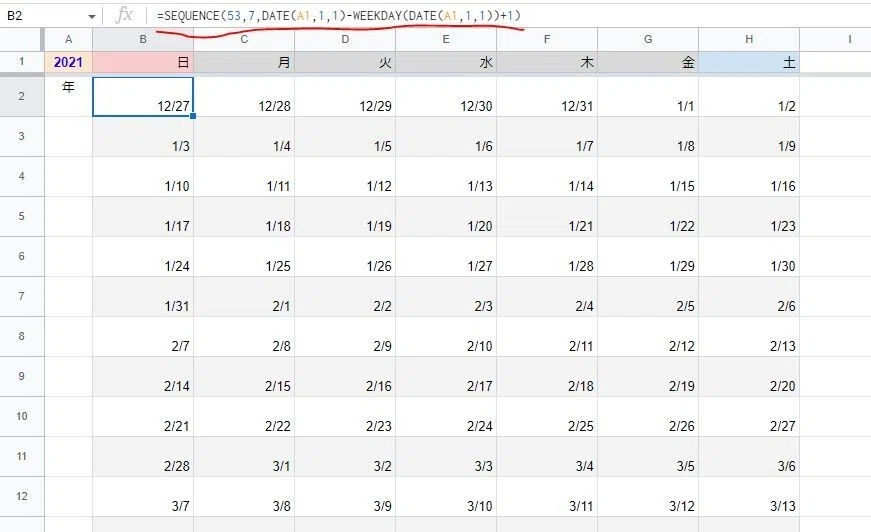Select the cell showing 1/1
Screen dimensions: 871x532
point(648,97)
